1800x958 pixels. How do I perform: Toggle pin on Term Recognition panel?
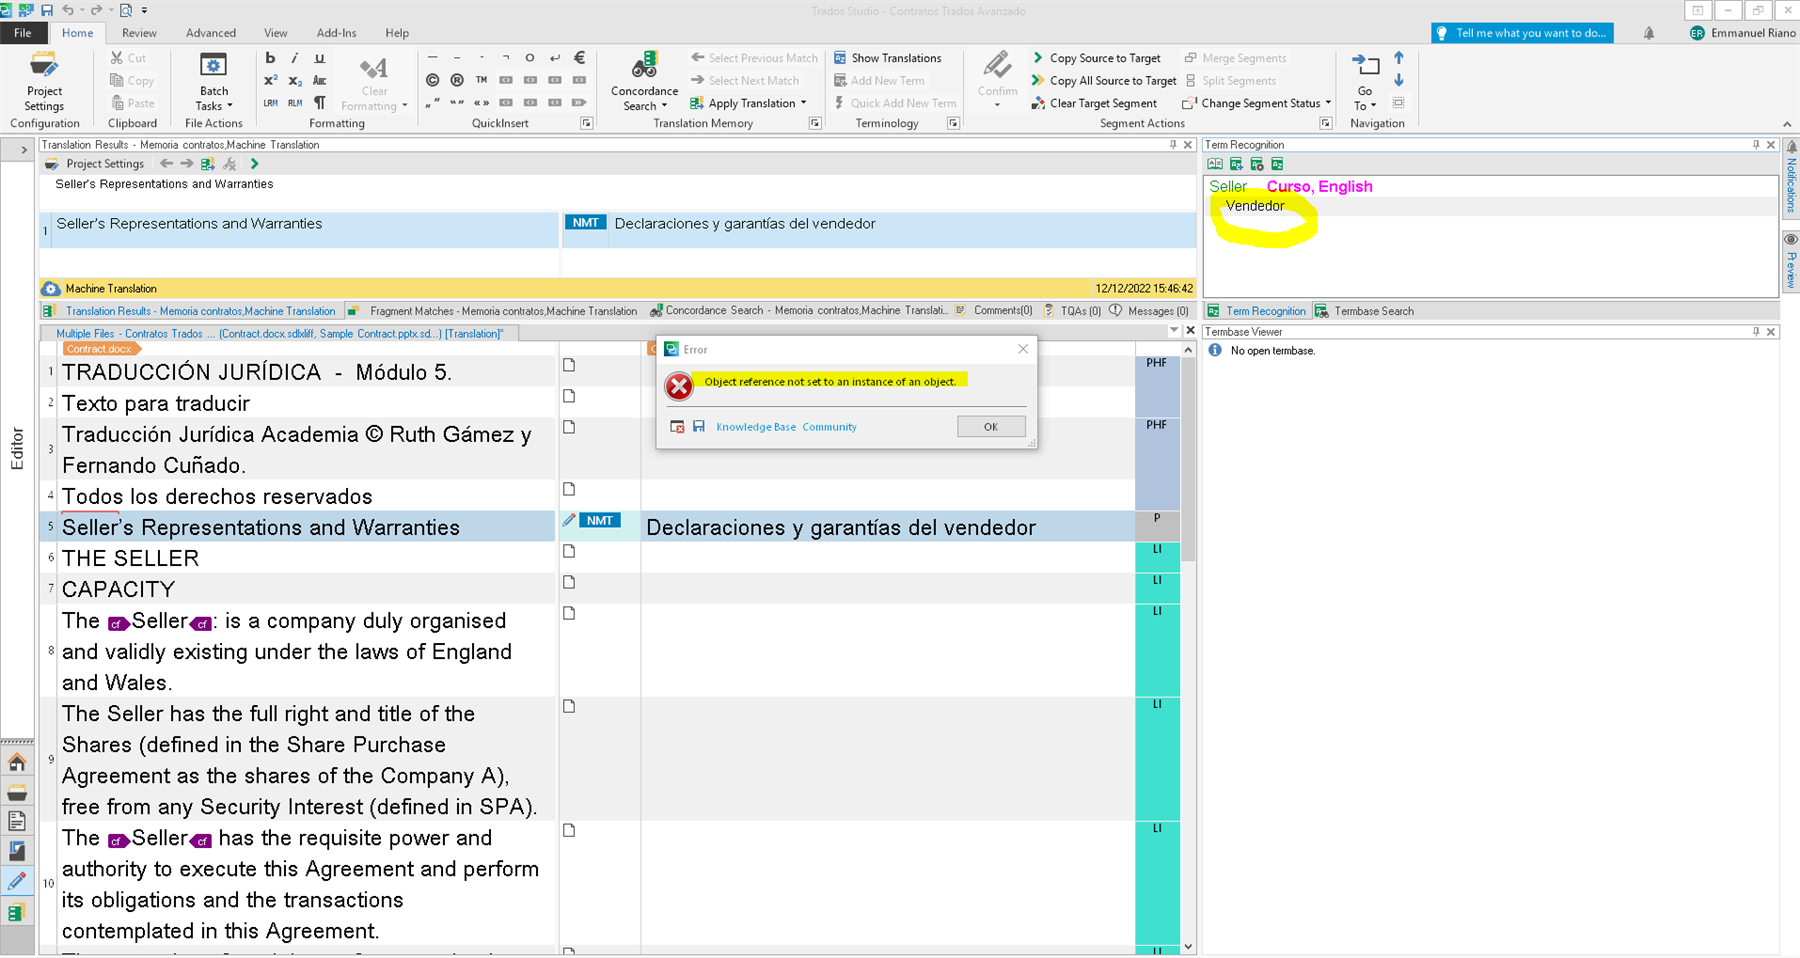point(1756,145)
